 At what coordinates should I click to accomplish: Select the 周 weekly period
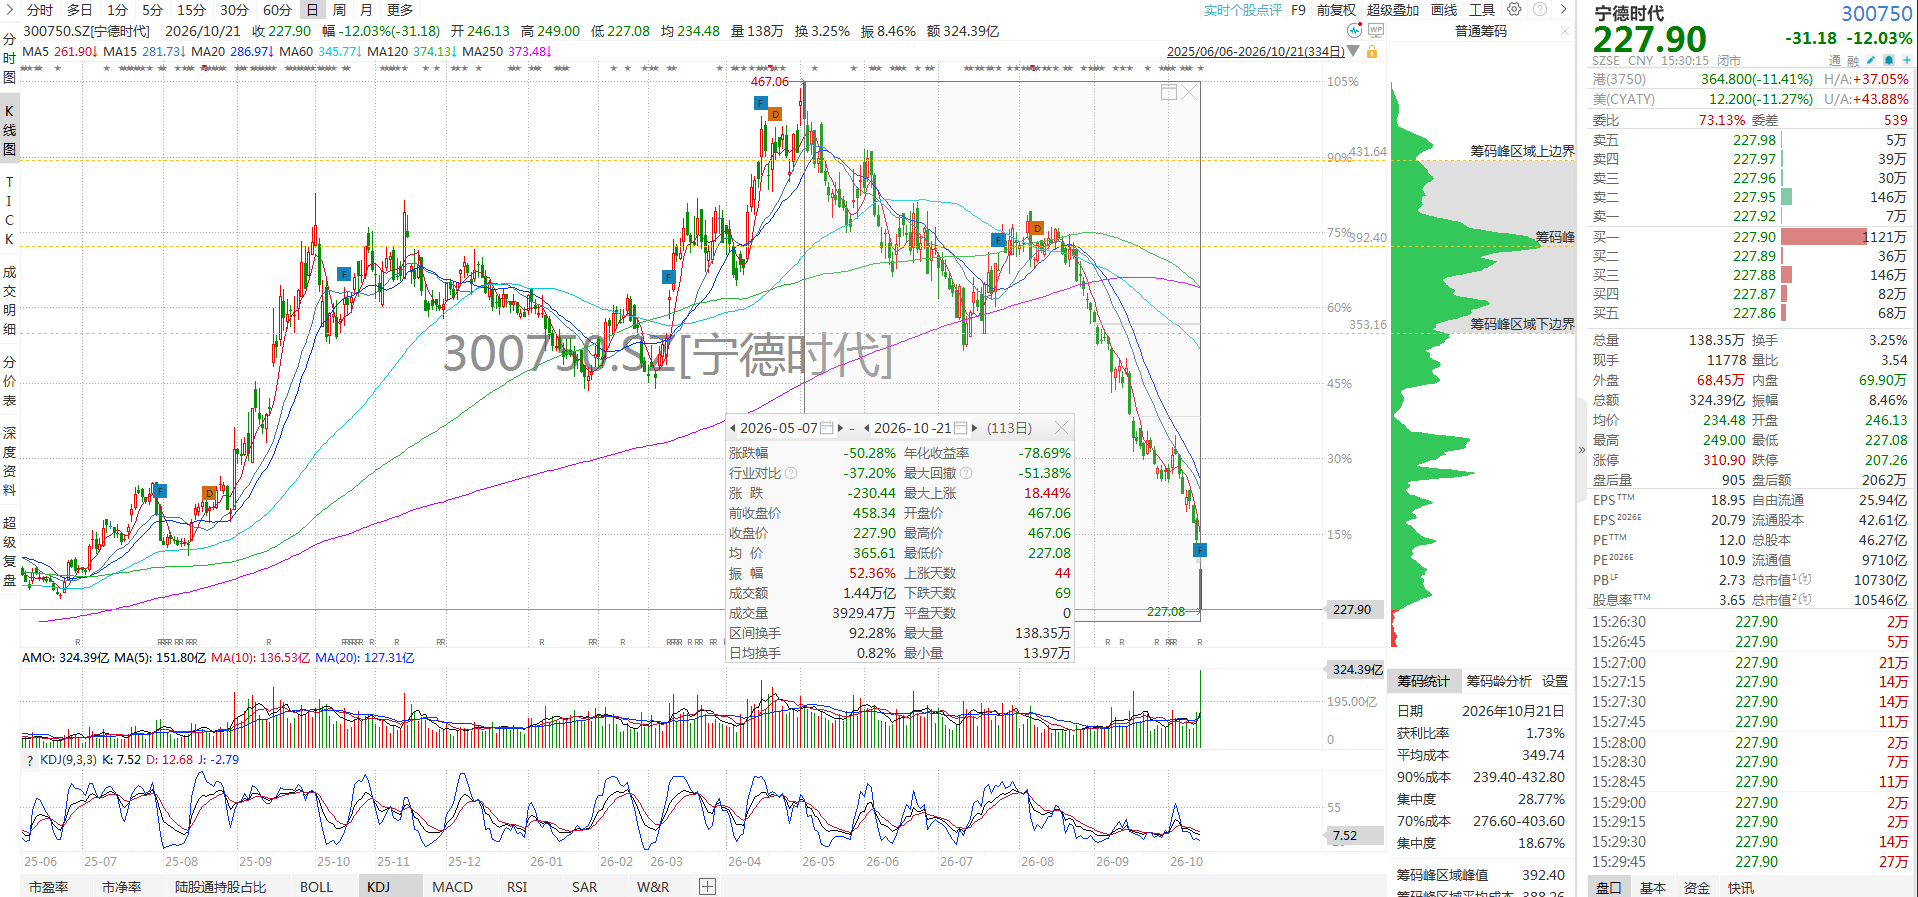(339, 10)
